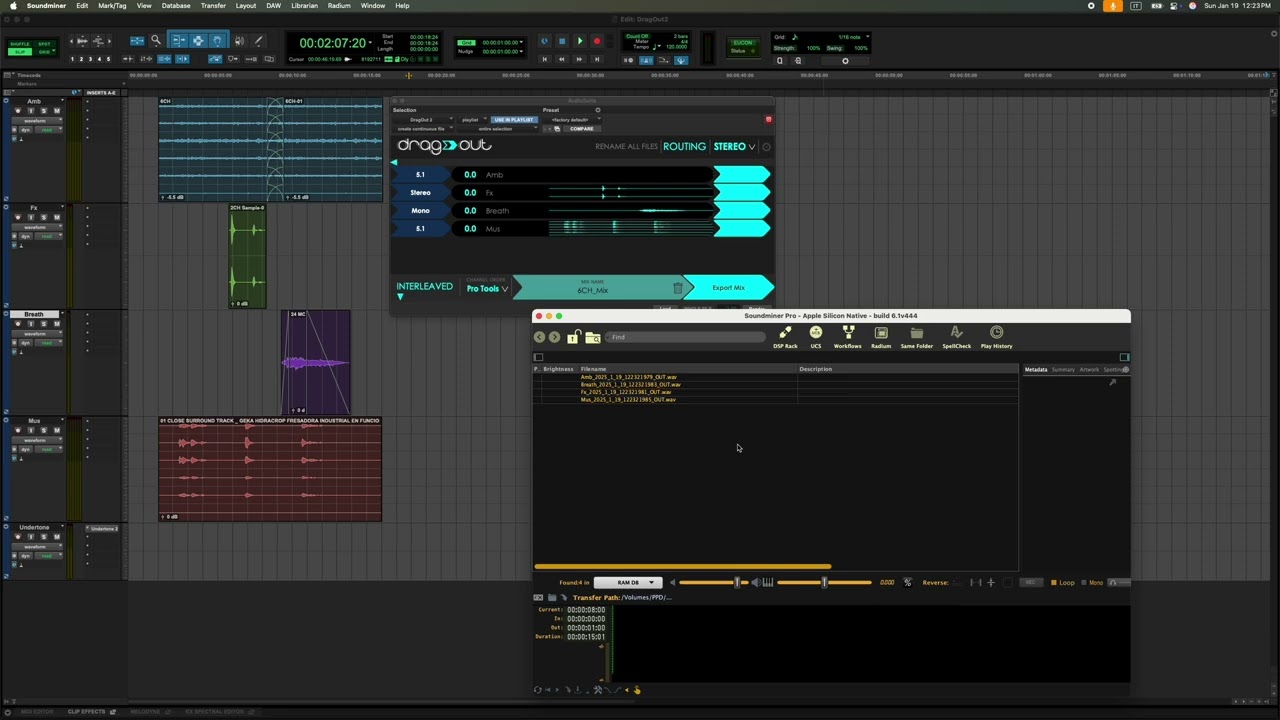Screen dimensions: 1280x720
Task: Click the Stop button in Pro Tools transport
Action: click(x=562, y=42)
